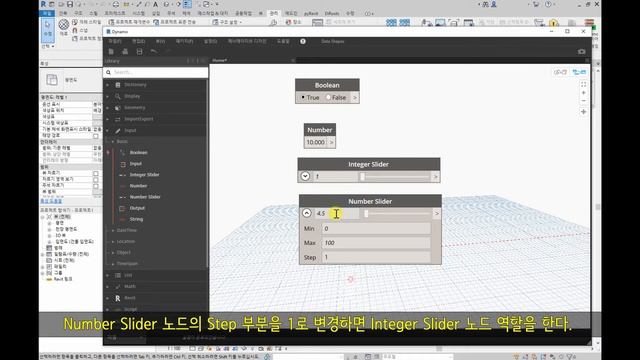Click the camera export image icon in Dynamo

coord(582,51)
